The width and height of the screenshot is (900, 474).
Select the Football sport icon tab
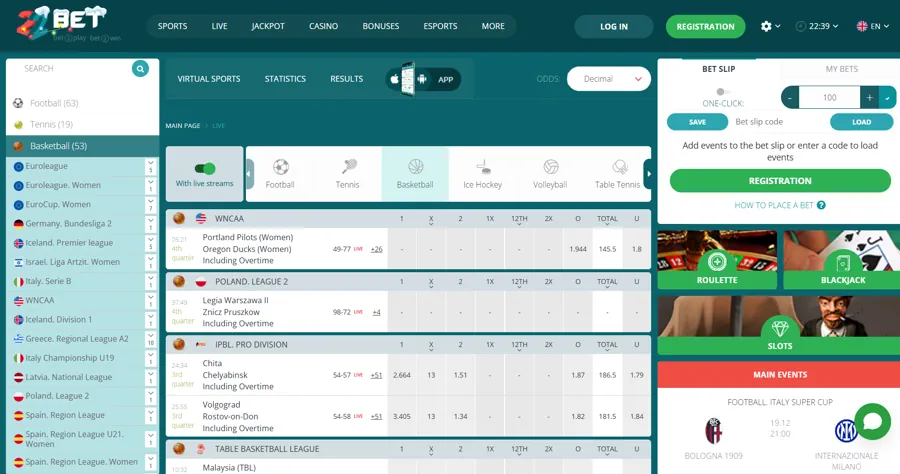click(x=280, y=174)
